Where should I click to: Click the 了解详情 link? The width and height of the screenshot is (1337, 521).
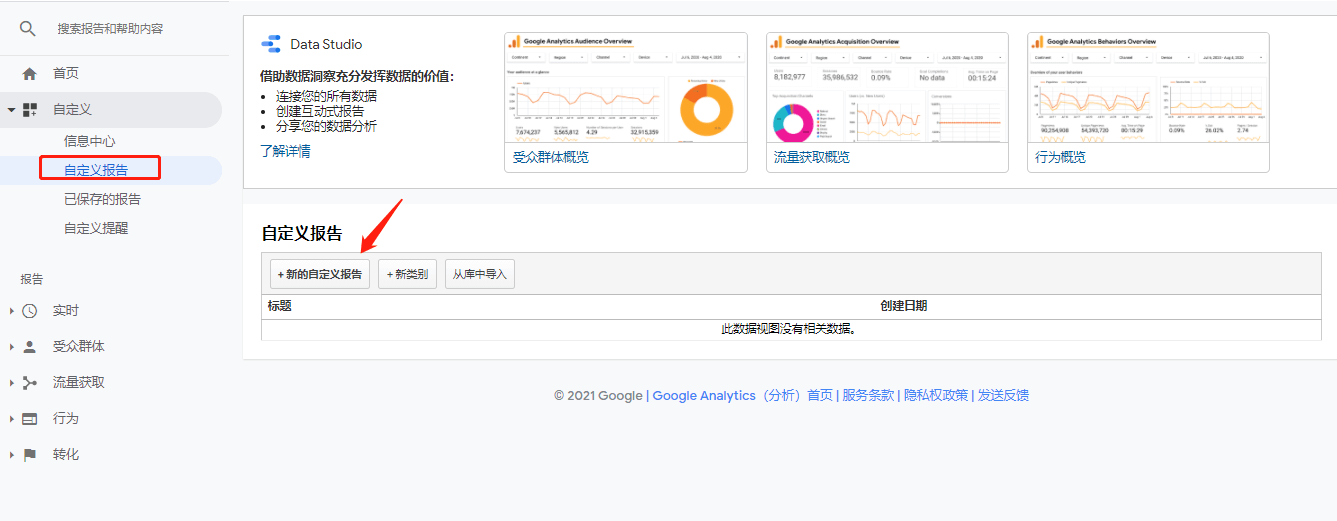click(x=285, y=151)
